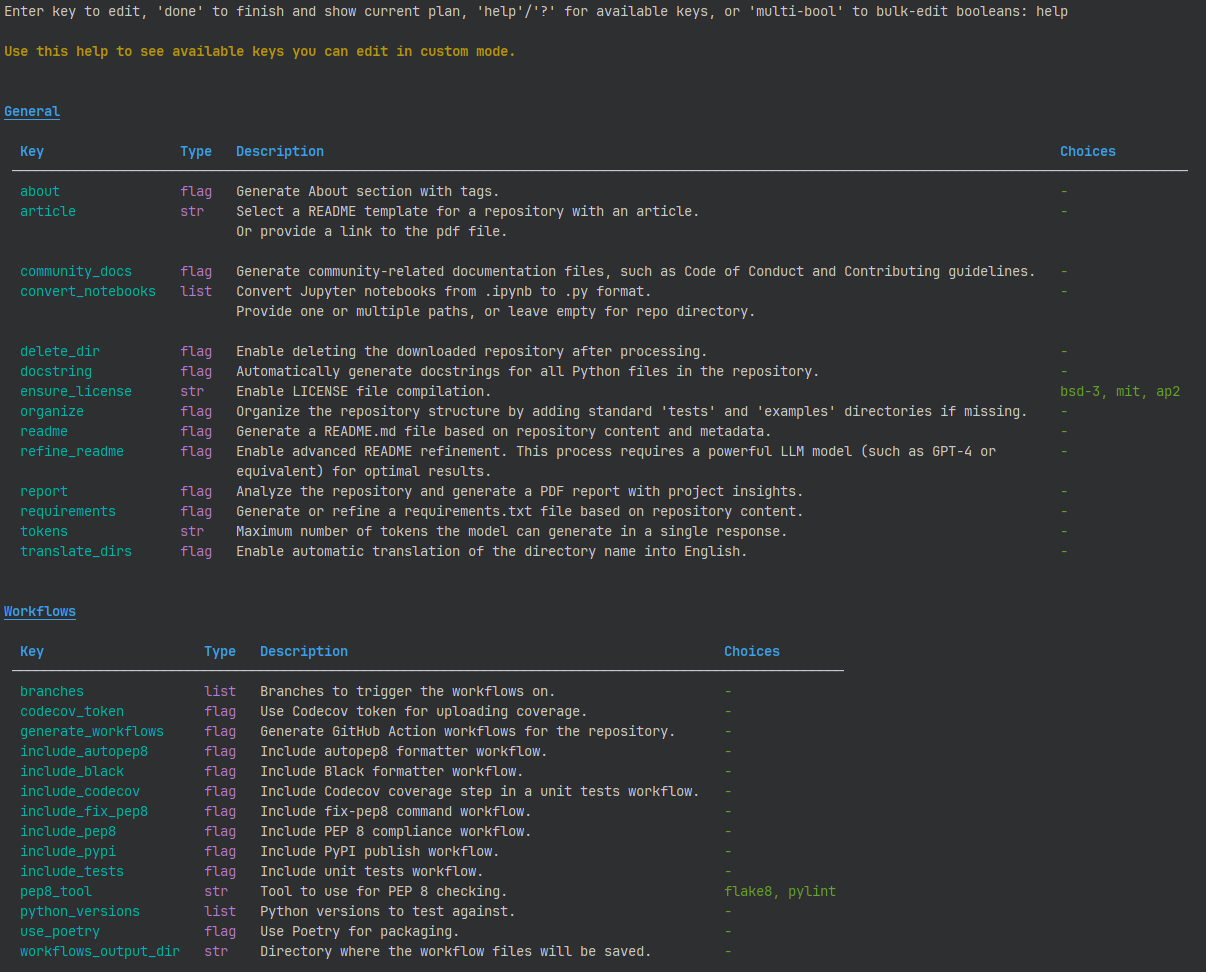The height and width of the screenshot is (972, 1206).
Task: Click the delete_dir key name
Action: tap(60, 351)
